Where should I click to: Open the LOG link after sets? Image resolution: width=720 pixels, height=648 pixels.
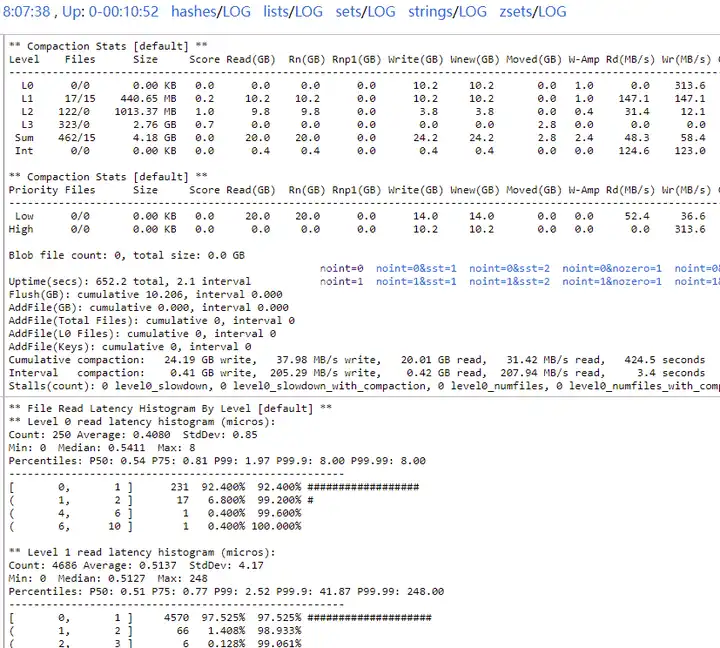click(382, 11)
